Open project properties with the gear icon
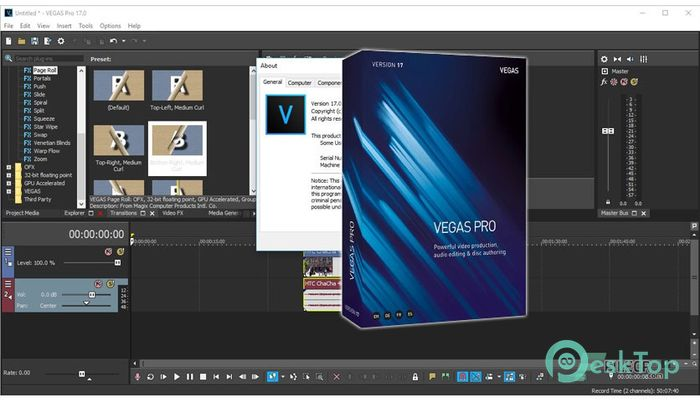Screen dimensions: 700x400 point(60,41)
